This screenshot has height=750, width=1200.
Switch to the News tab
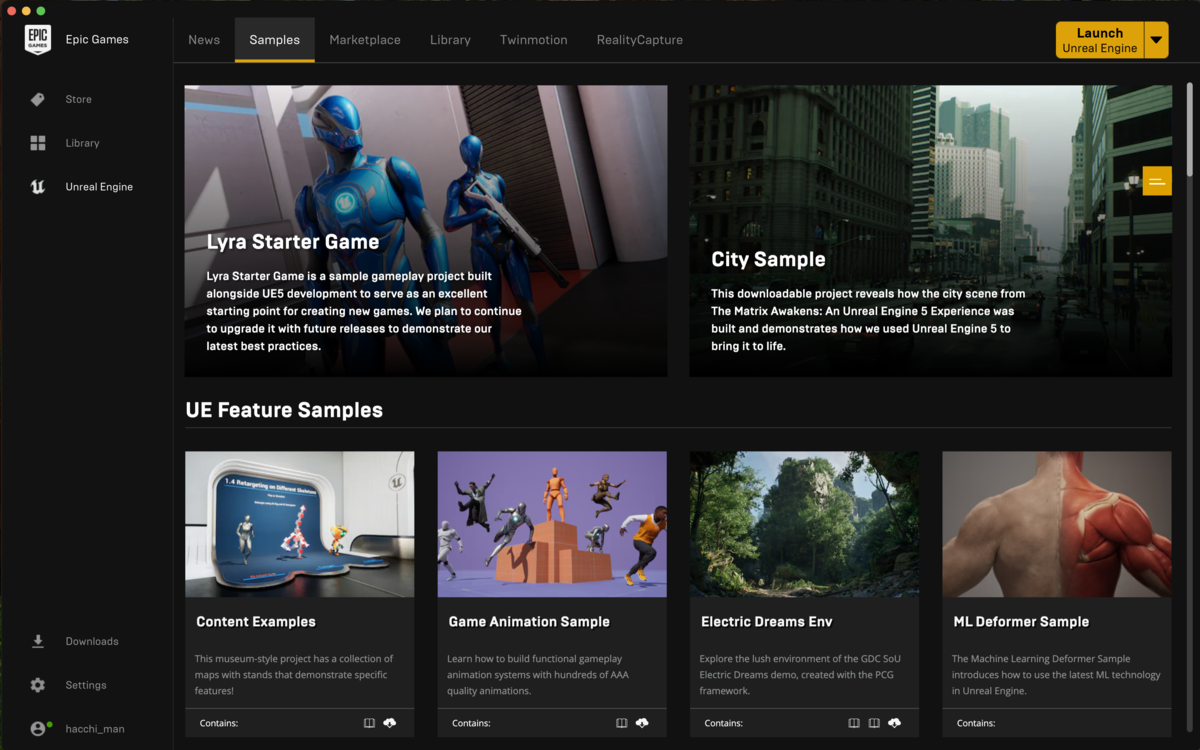[204, 40]
